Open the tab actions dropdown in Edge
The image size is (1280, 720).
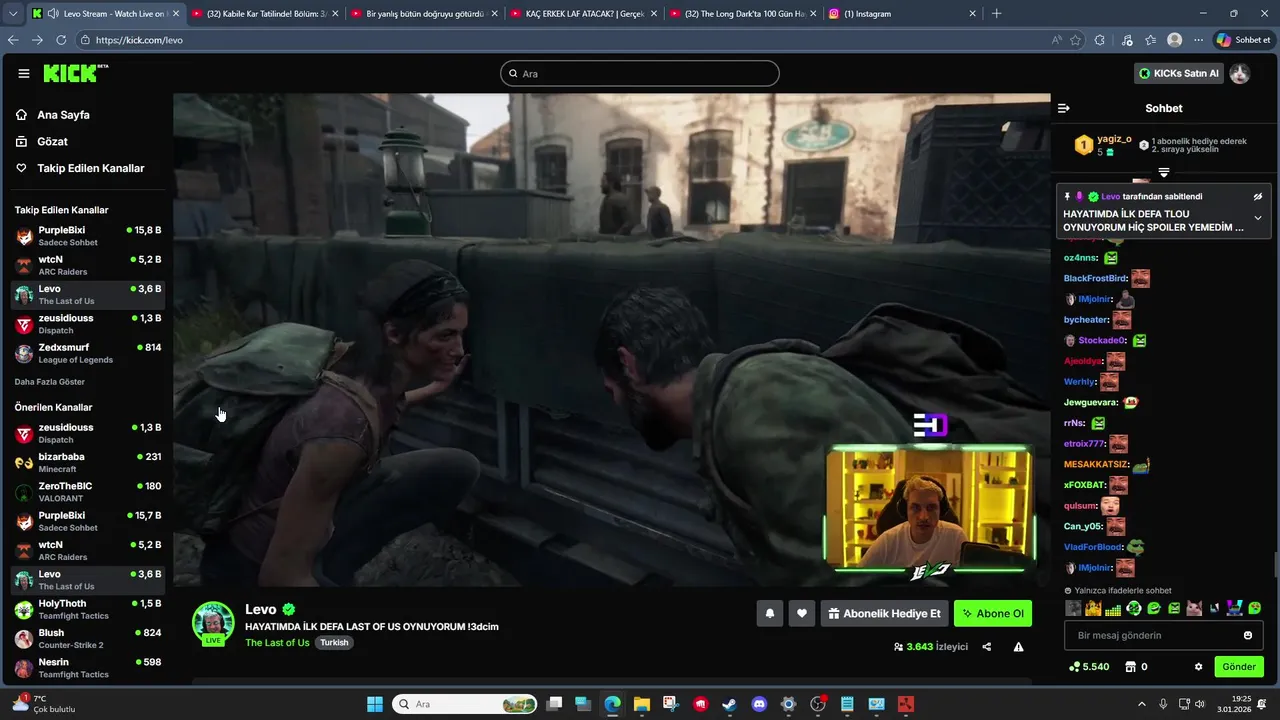14,14
